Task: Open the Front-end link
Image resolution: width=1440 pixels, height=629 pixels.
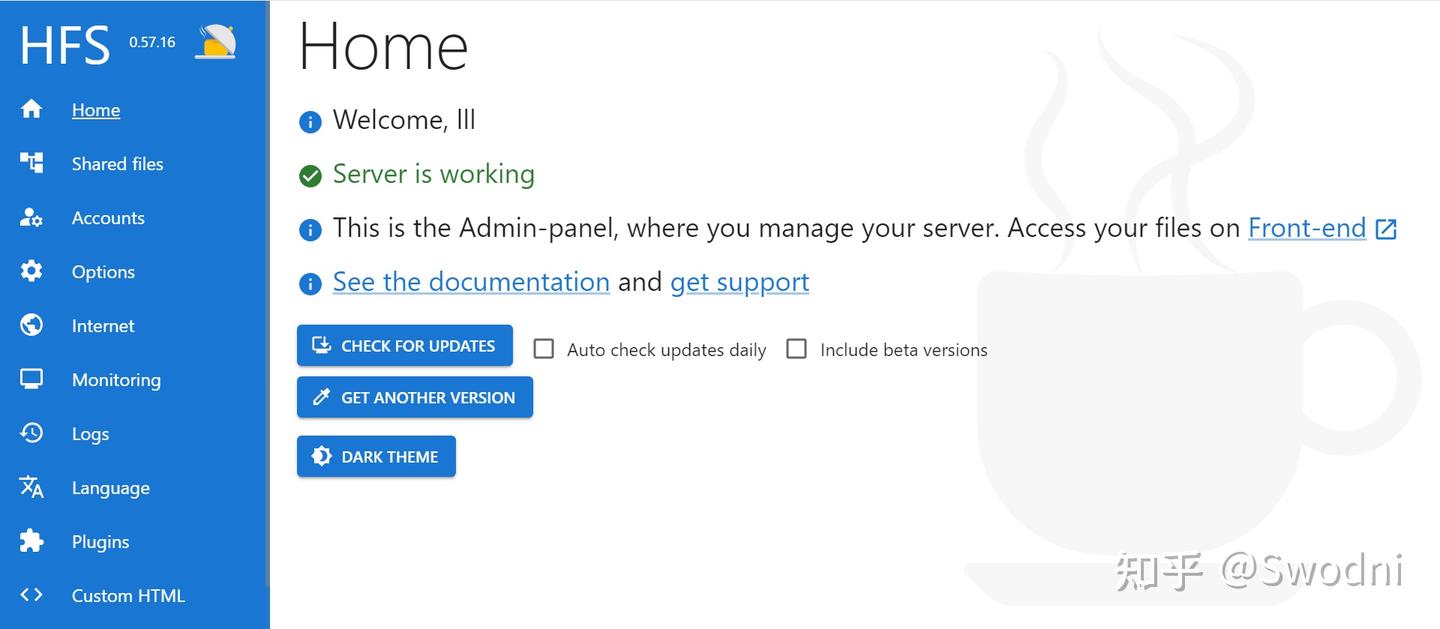Action: point(1307,228)
